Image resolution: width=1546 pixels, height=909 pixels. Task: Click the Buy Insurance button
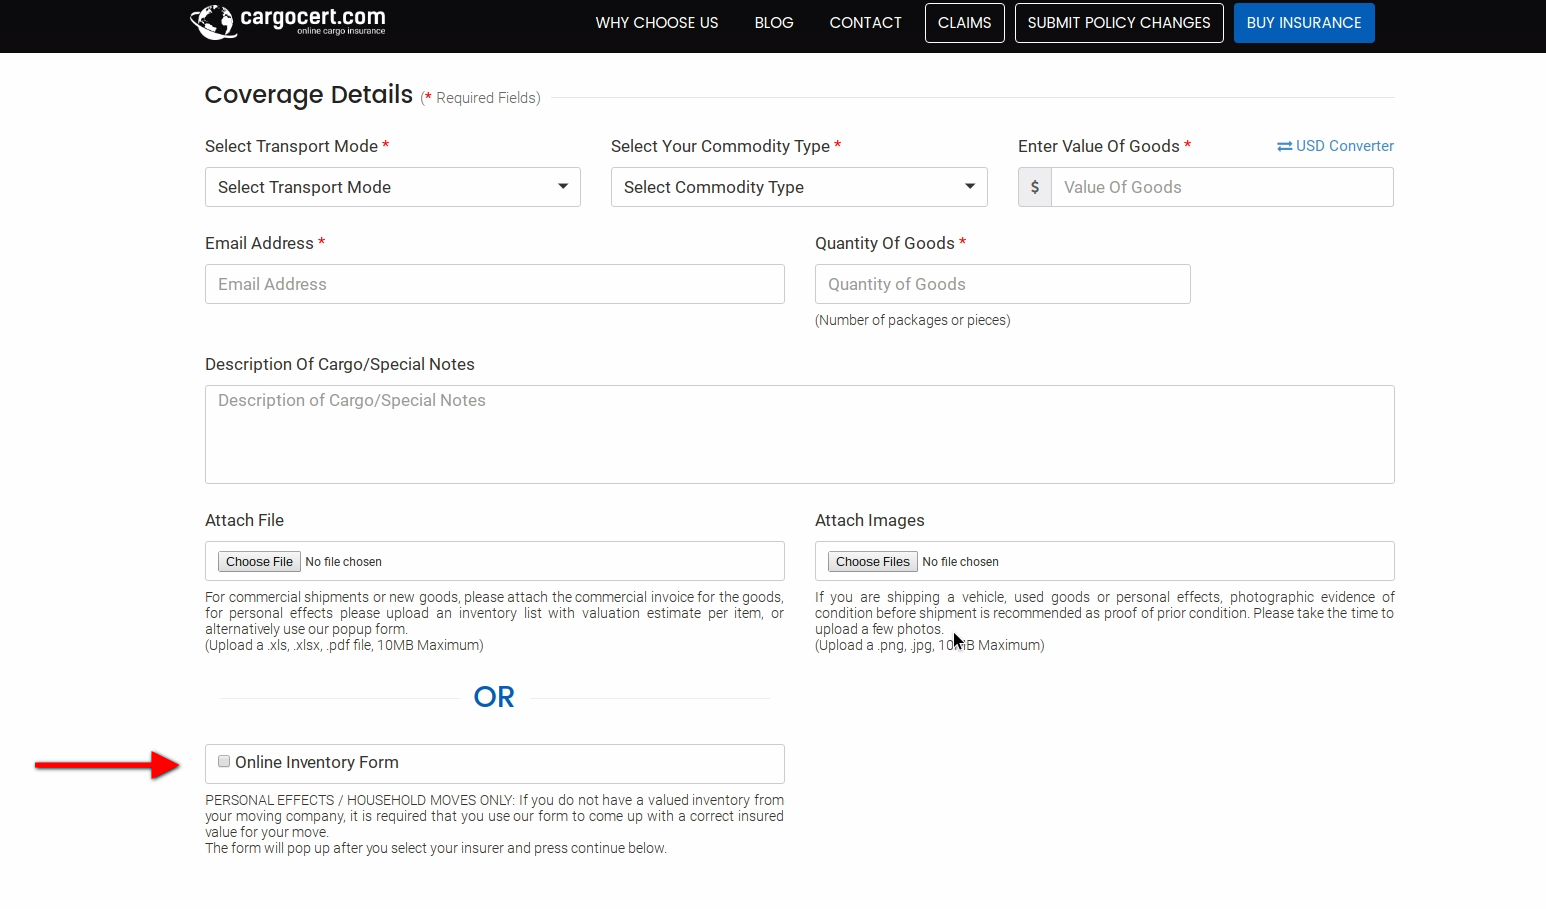tap(1304, 23)
